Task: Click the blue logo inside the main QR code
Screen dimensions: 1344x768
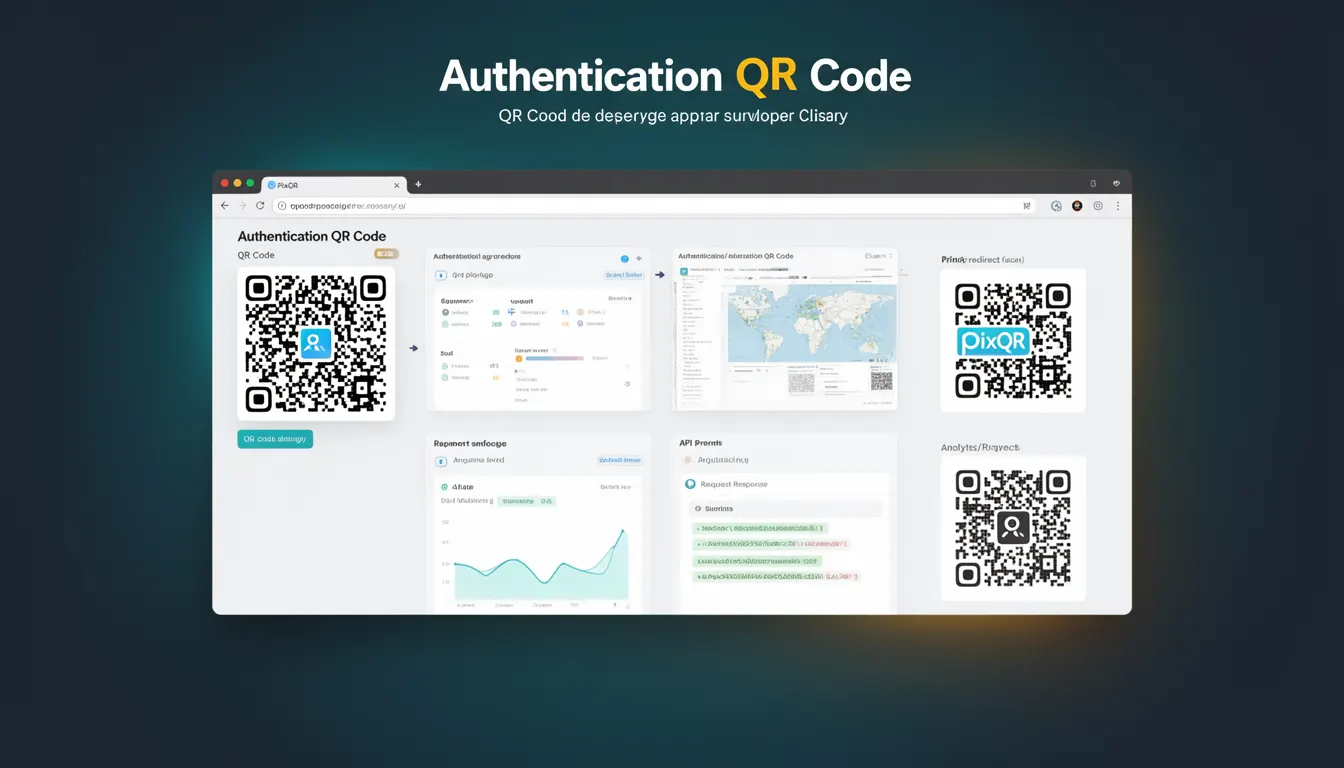Action: [315, 344]
